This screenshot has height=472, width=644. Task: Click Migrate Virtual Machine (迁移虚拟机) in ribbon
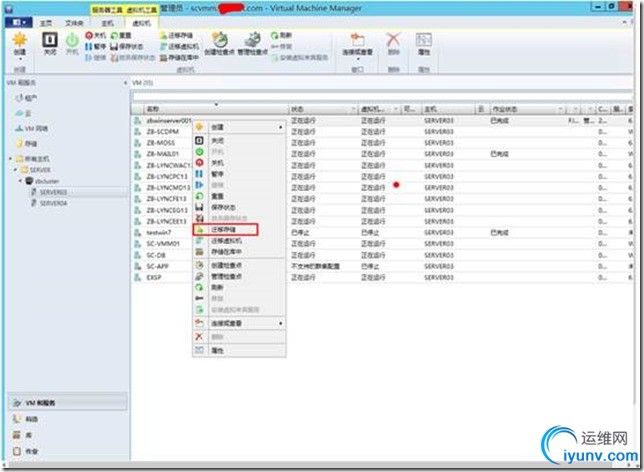(x=179, y=46)
